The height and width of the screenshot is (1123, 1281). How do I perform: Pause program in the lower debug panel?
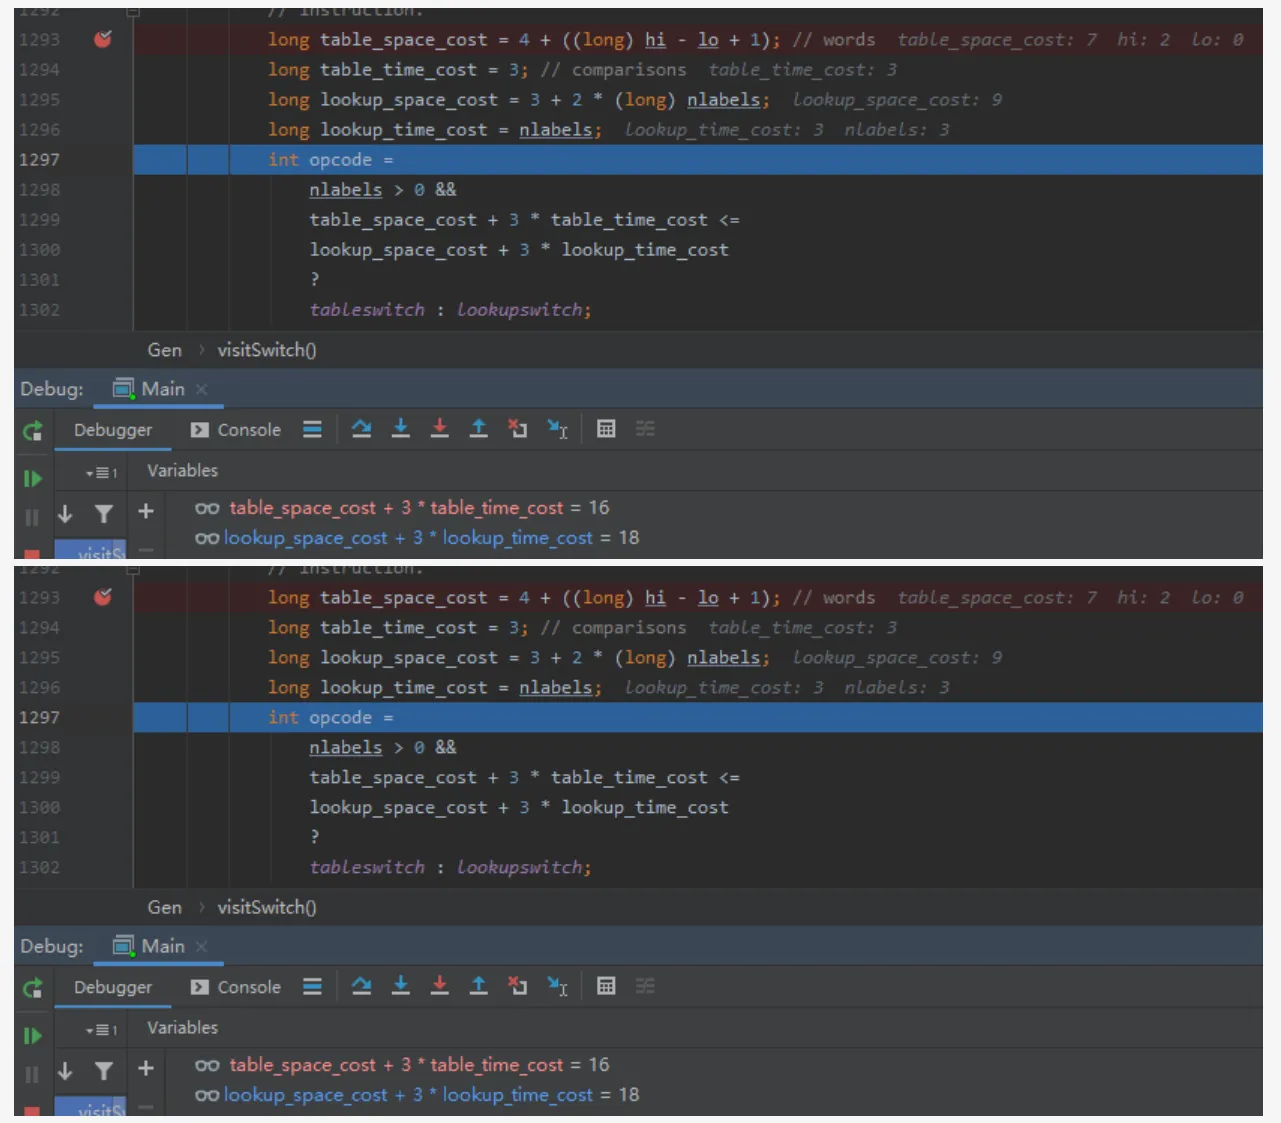(x=32, y=1074)
